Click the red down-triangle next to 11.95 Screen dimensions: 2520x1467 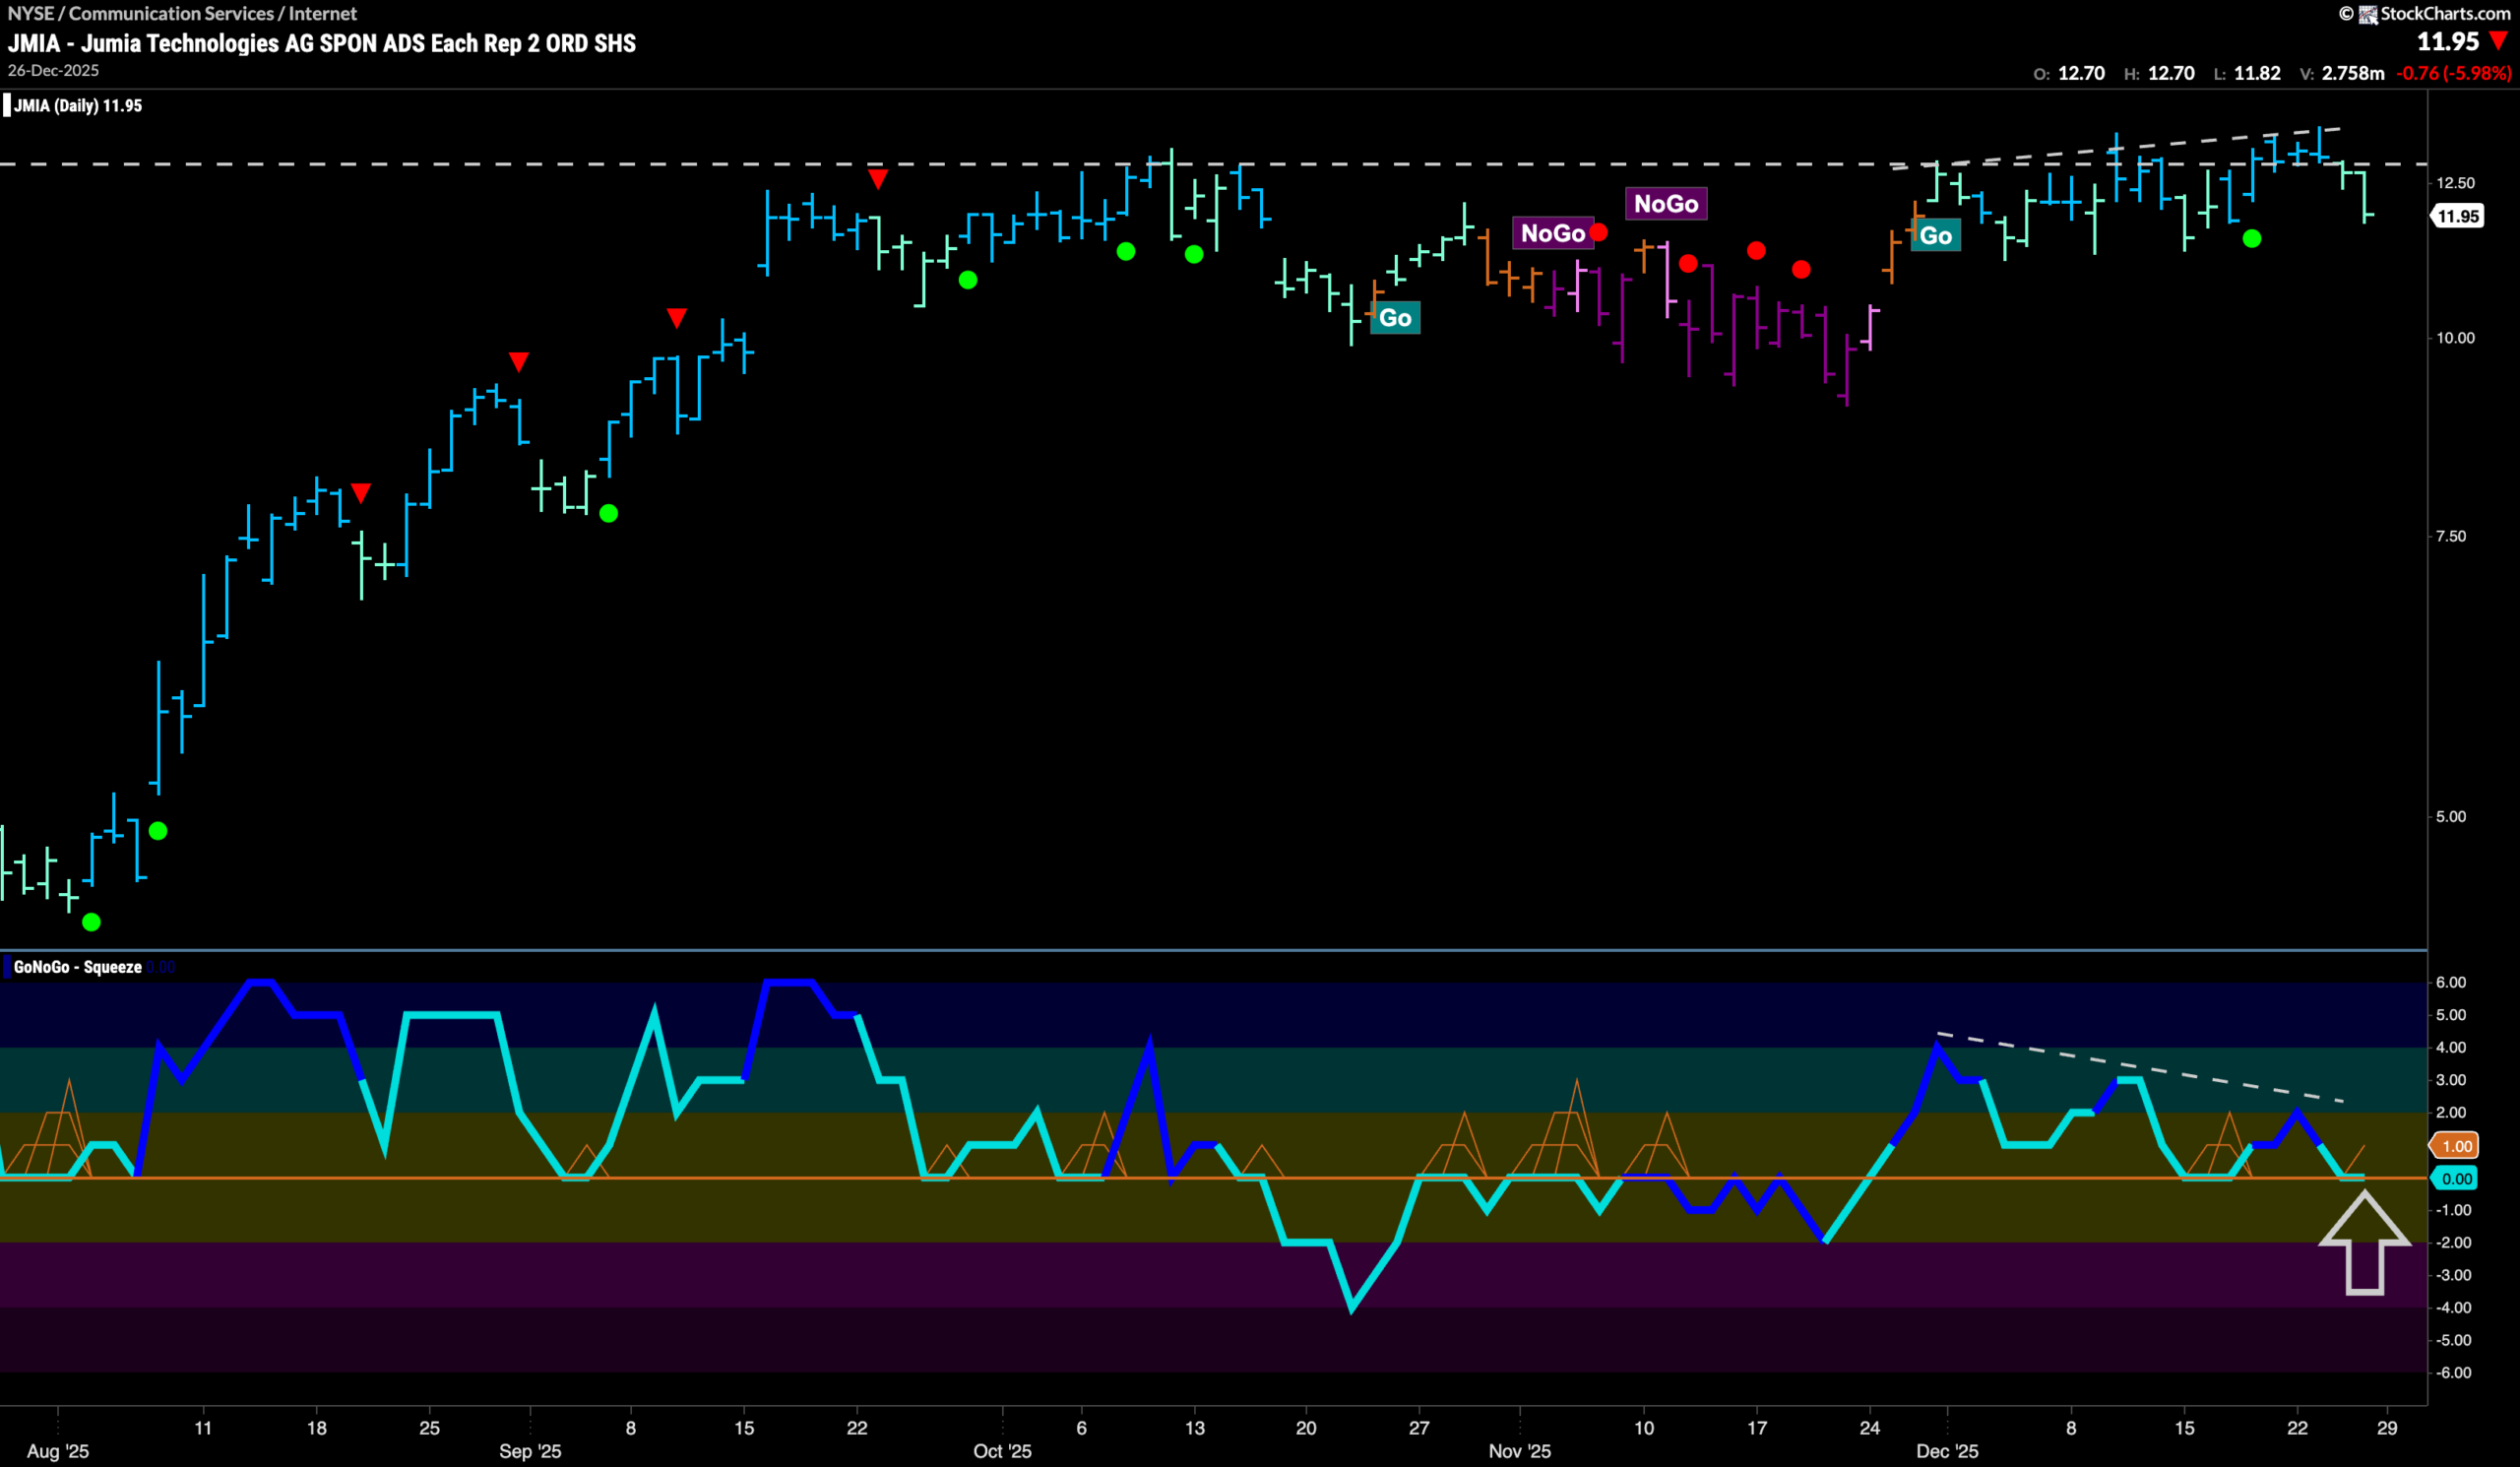[2499, 41]
